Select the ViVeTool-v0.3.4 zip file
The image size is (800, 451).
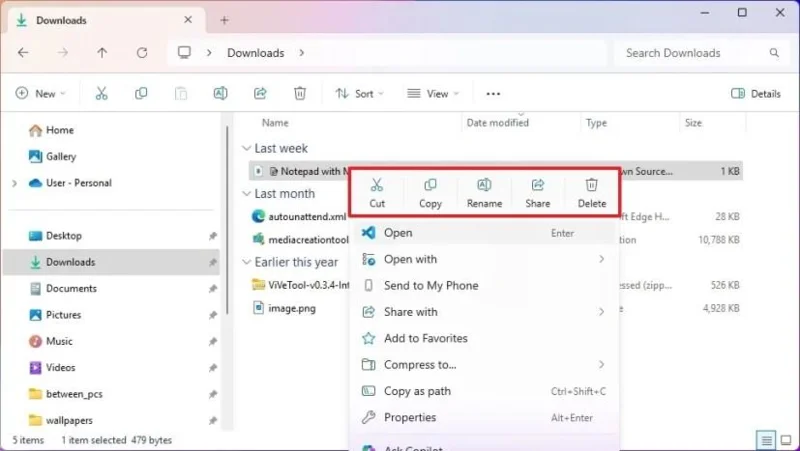(301, 285)
